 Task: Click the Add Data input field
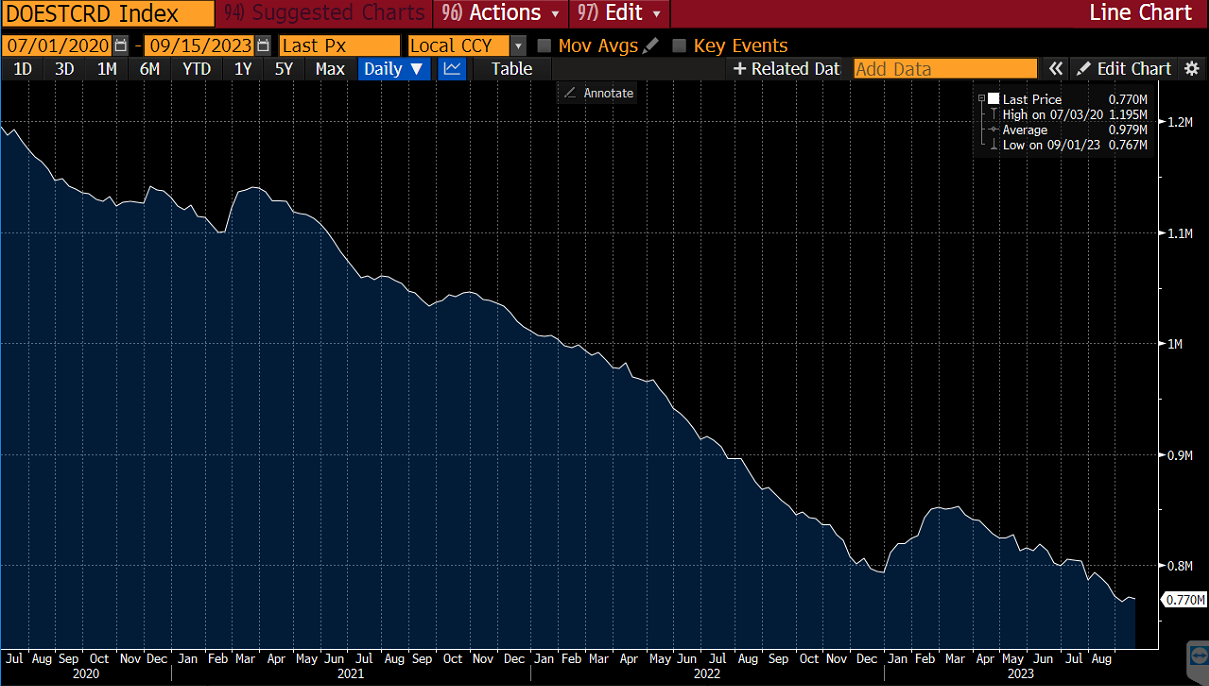point(945,69)
